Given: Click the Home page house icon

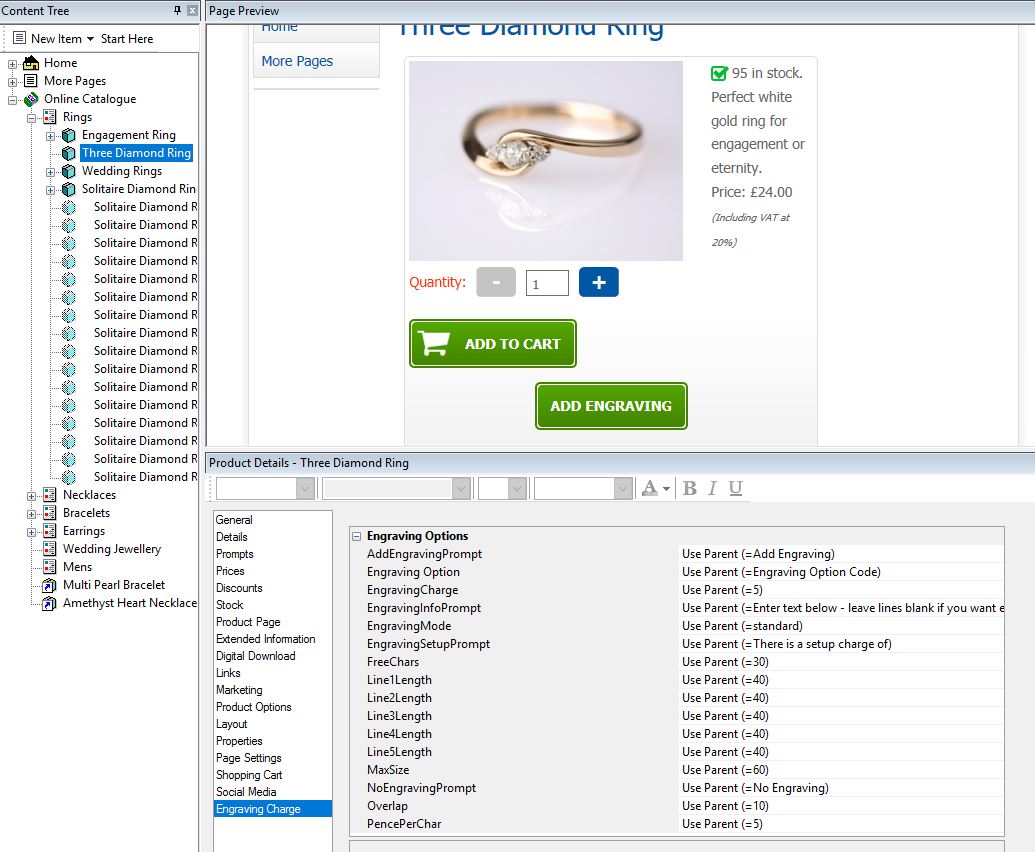Looking at the screenshot, I should [x=30, y=63].
